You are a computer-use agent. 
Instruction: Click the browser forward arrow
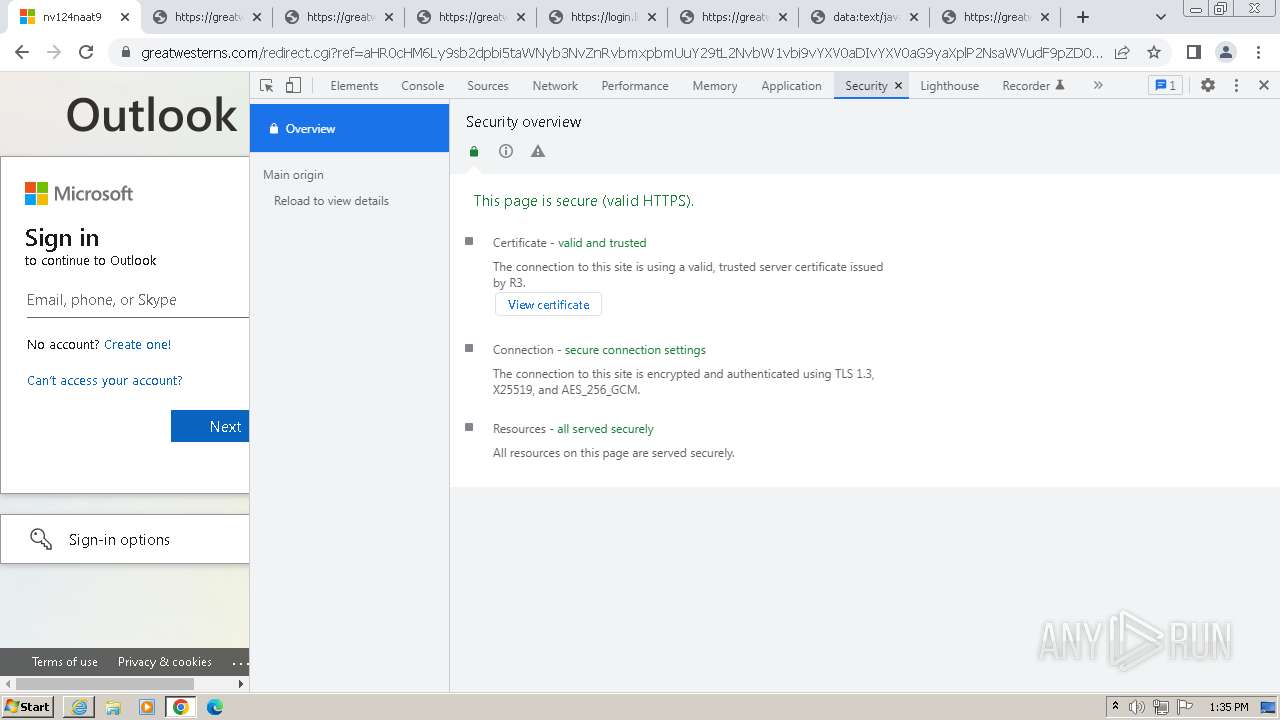point(54,53)
